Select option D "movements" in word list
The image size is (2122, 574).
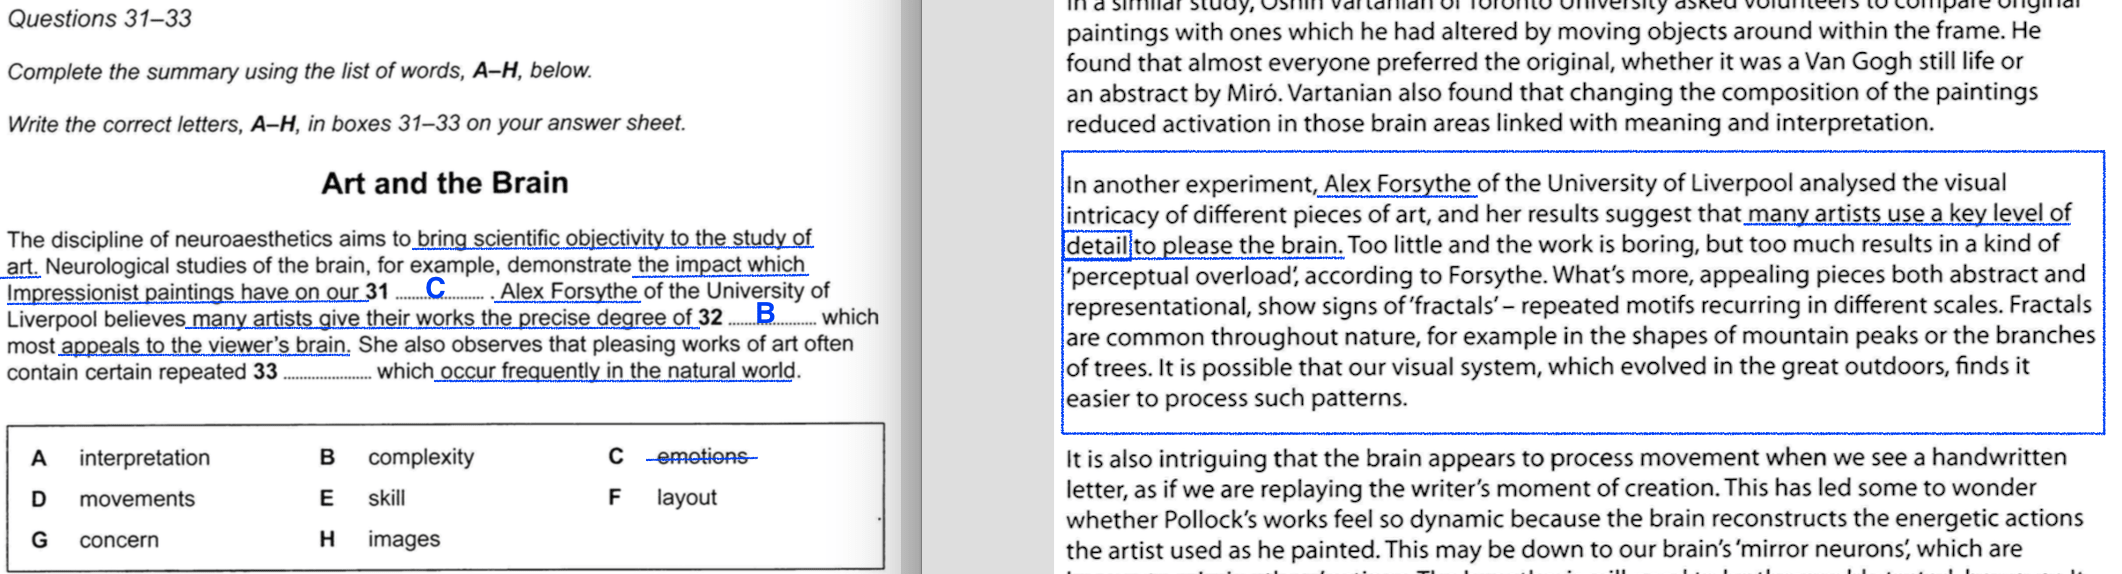(137, 499)
